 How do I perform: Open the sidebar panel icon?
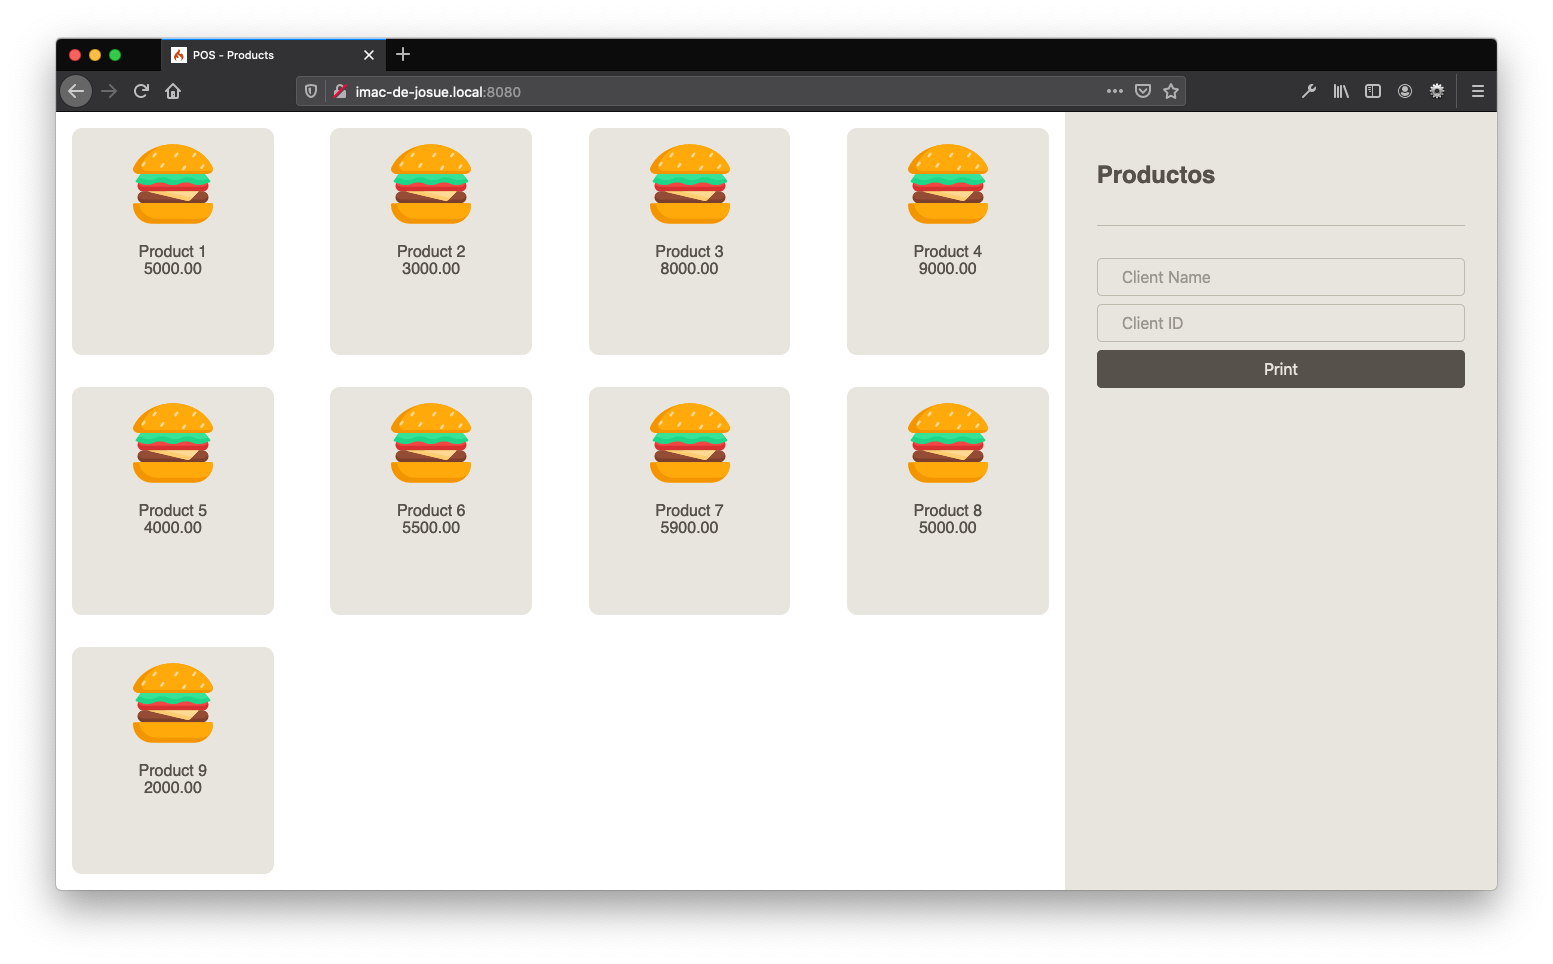pos(1373,90)
